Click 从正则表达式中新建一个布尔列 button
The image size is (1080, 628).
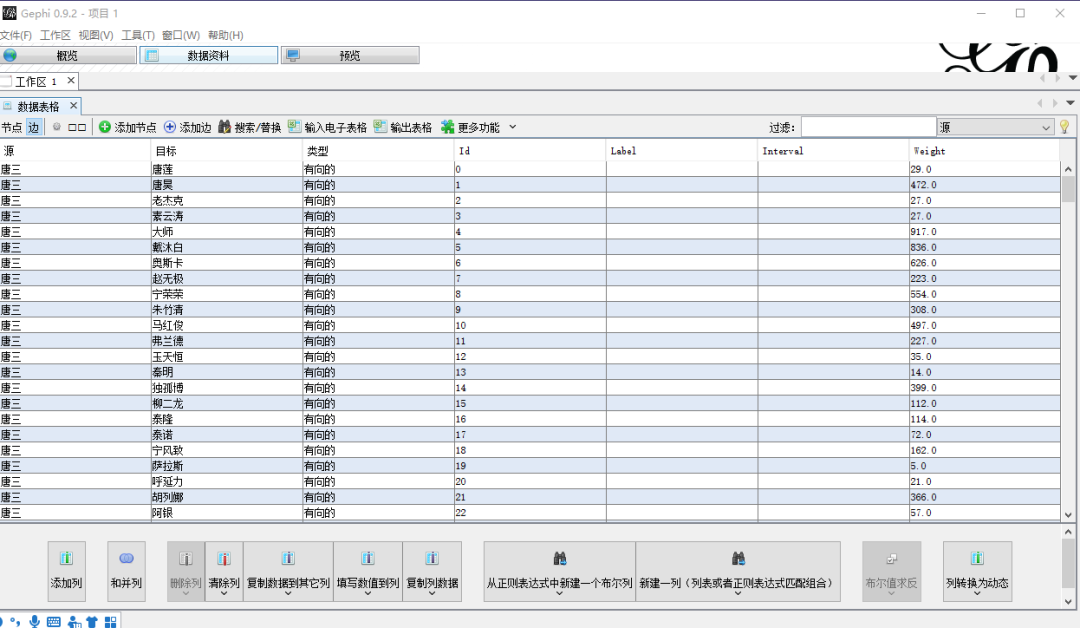(x=559, y=571)
